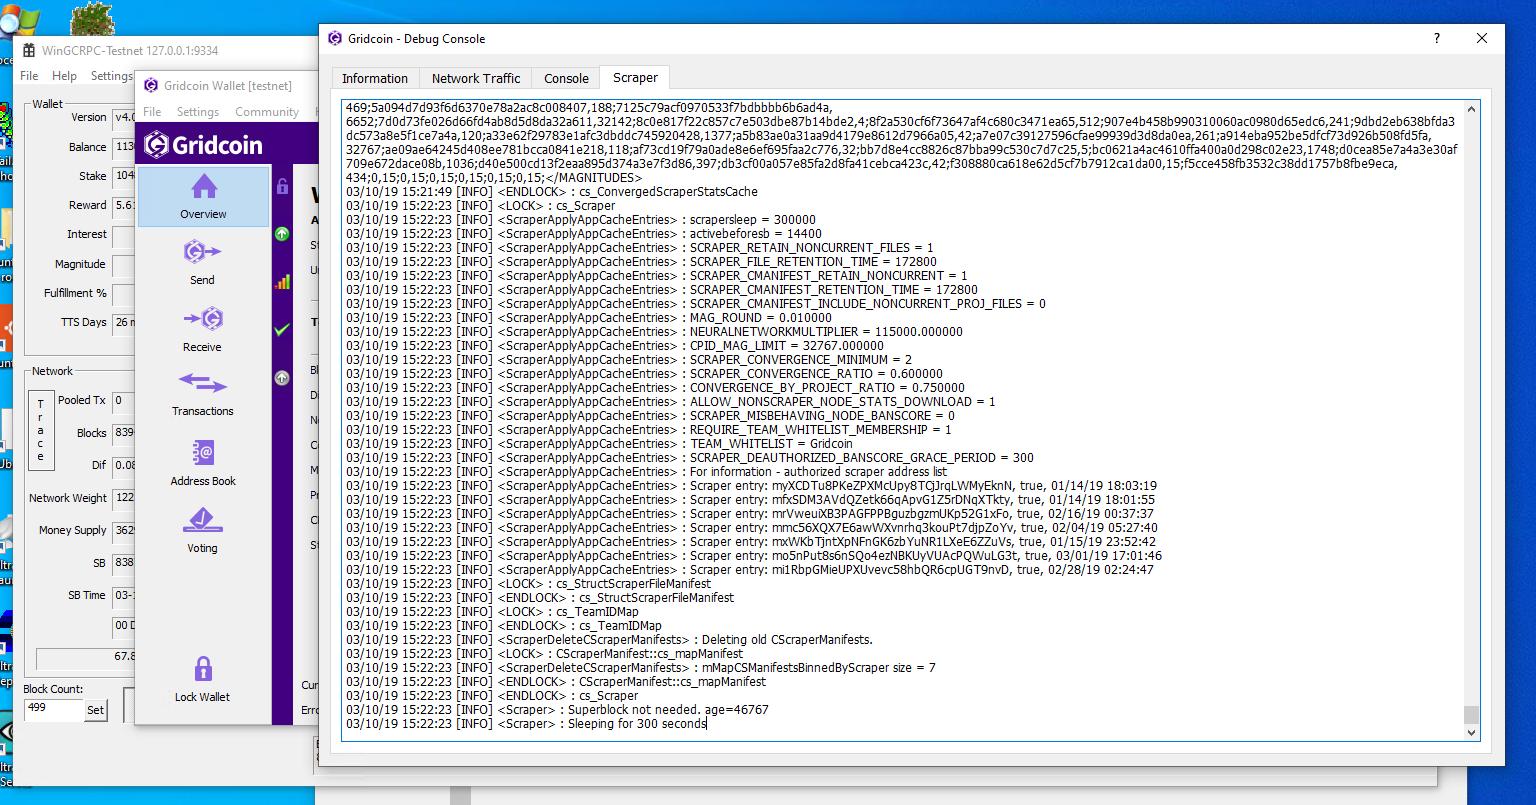
Task: Click the WinGCRPC-Testnet title bar icon
Action: click(x=29, y=50)
